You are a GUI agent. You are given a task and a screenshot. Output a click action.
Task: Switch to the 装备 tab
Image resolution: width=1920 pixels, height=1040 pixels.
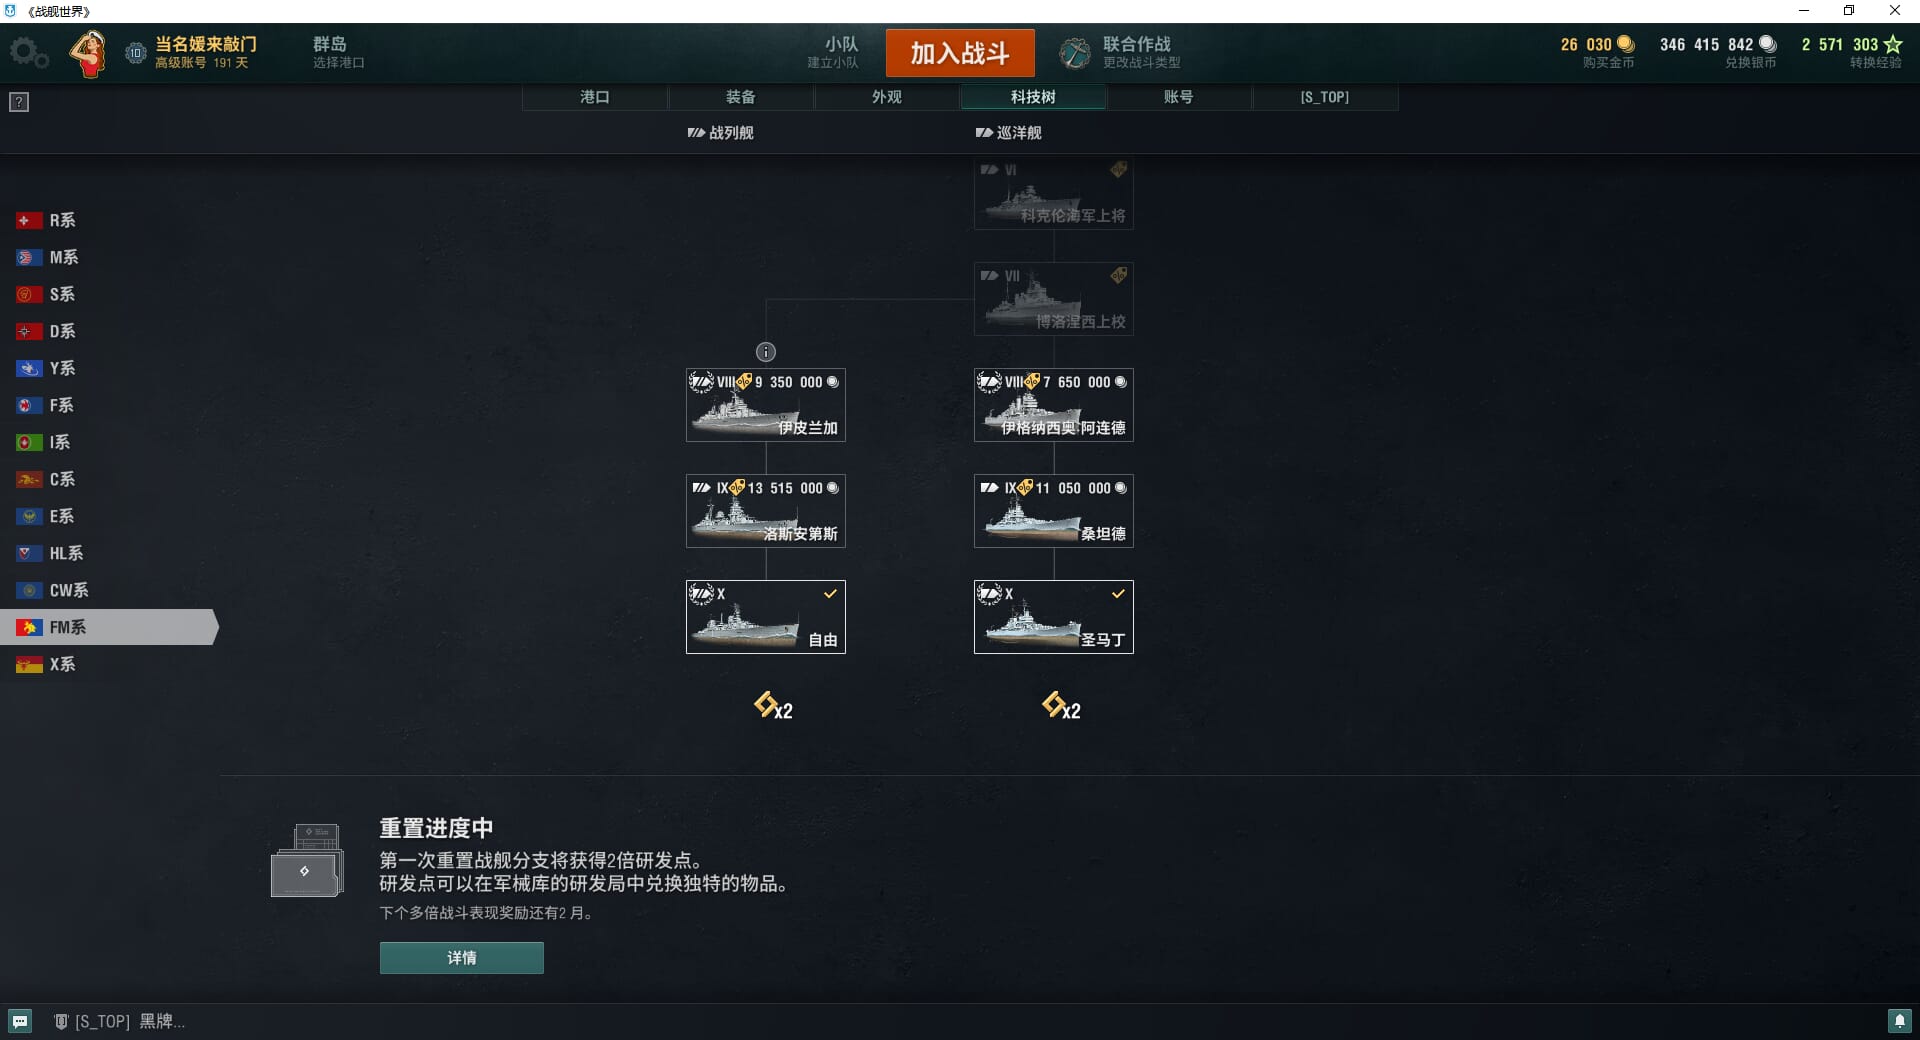[741, 97]
